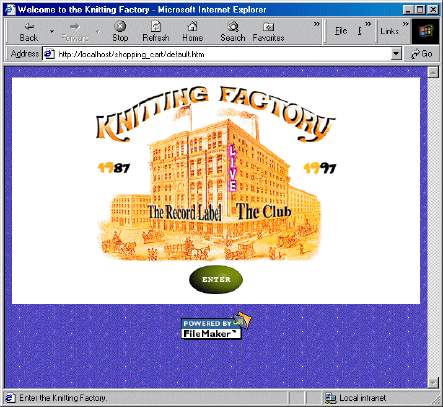
Task: Click the Powered by FileMaker badge
Action: [216, 326]
